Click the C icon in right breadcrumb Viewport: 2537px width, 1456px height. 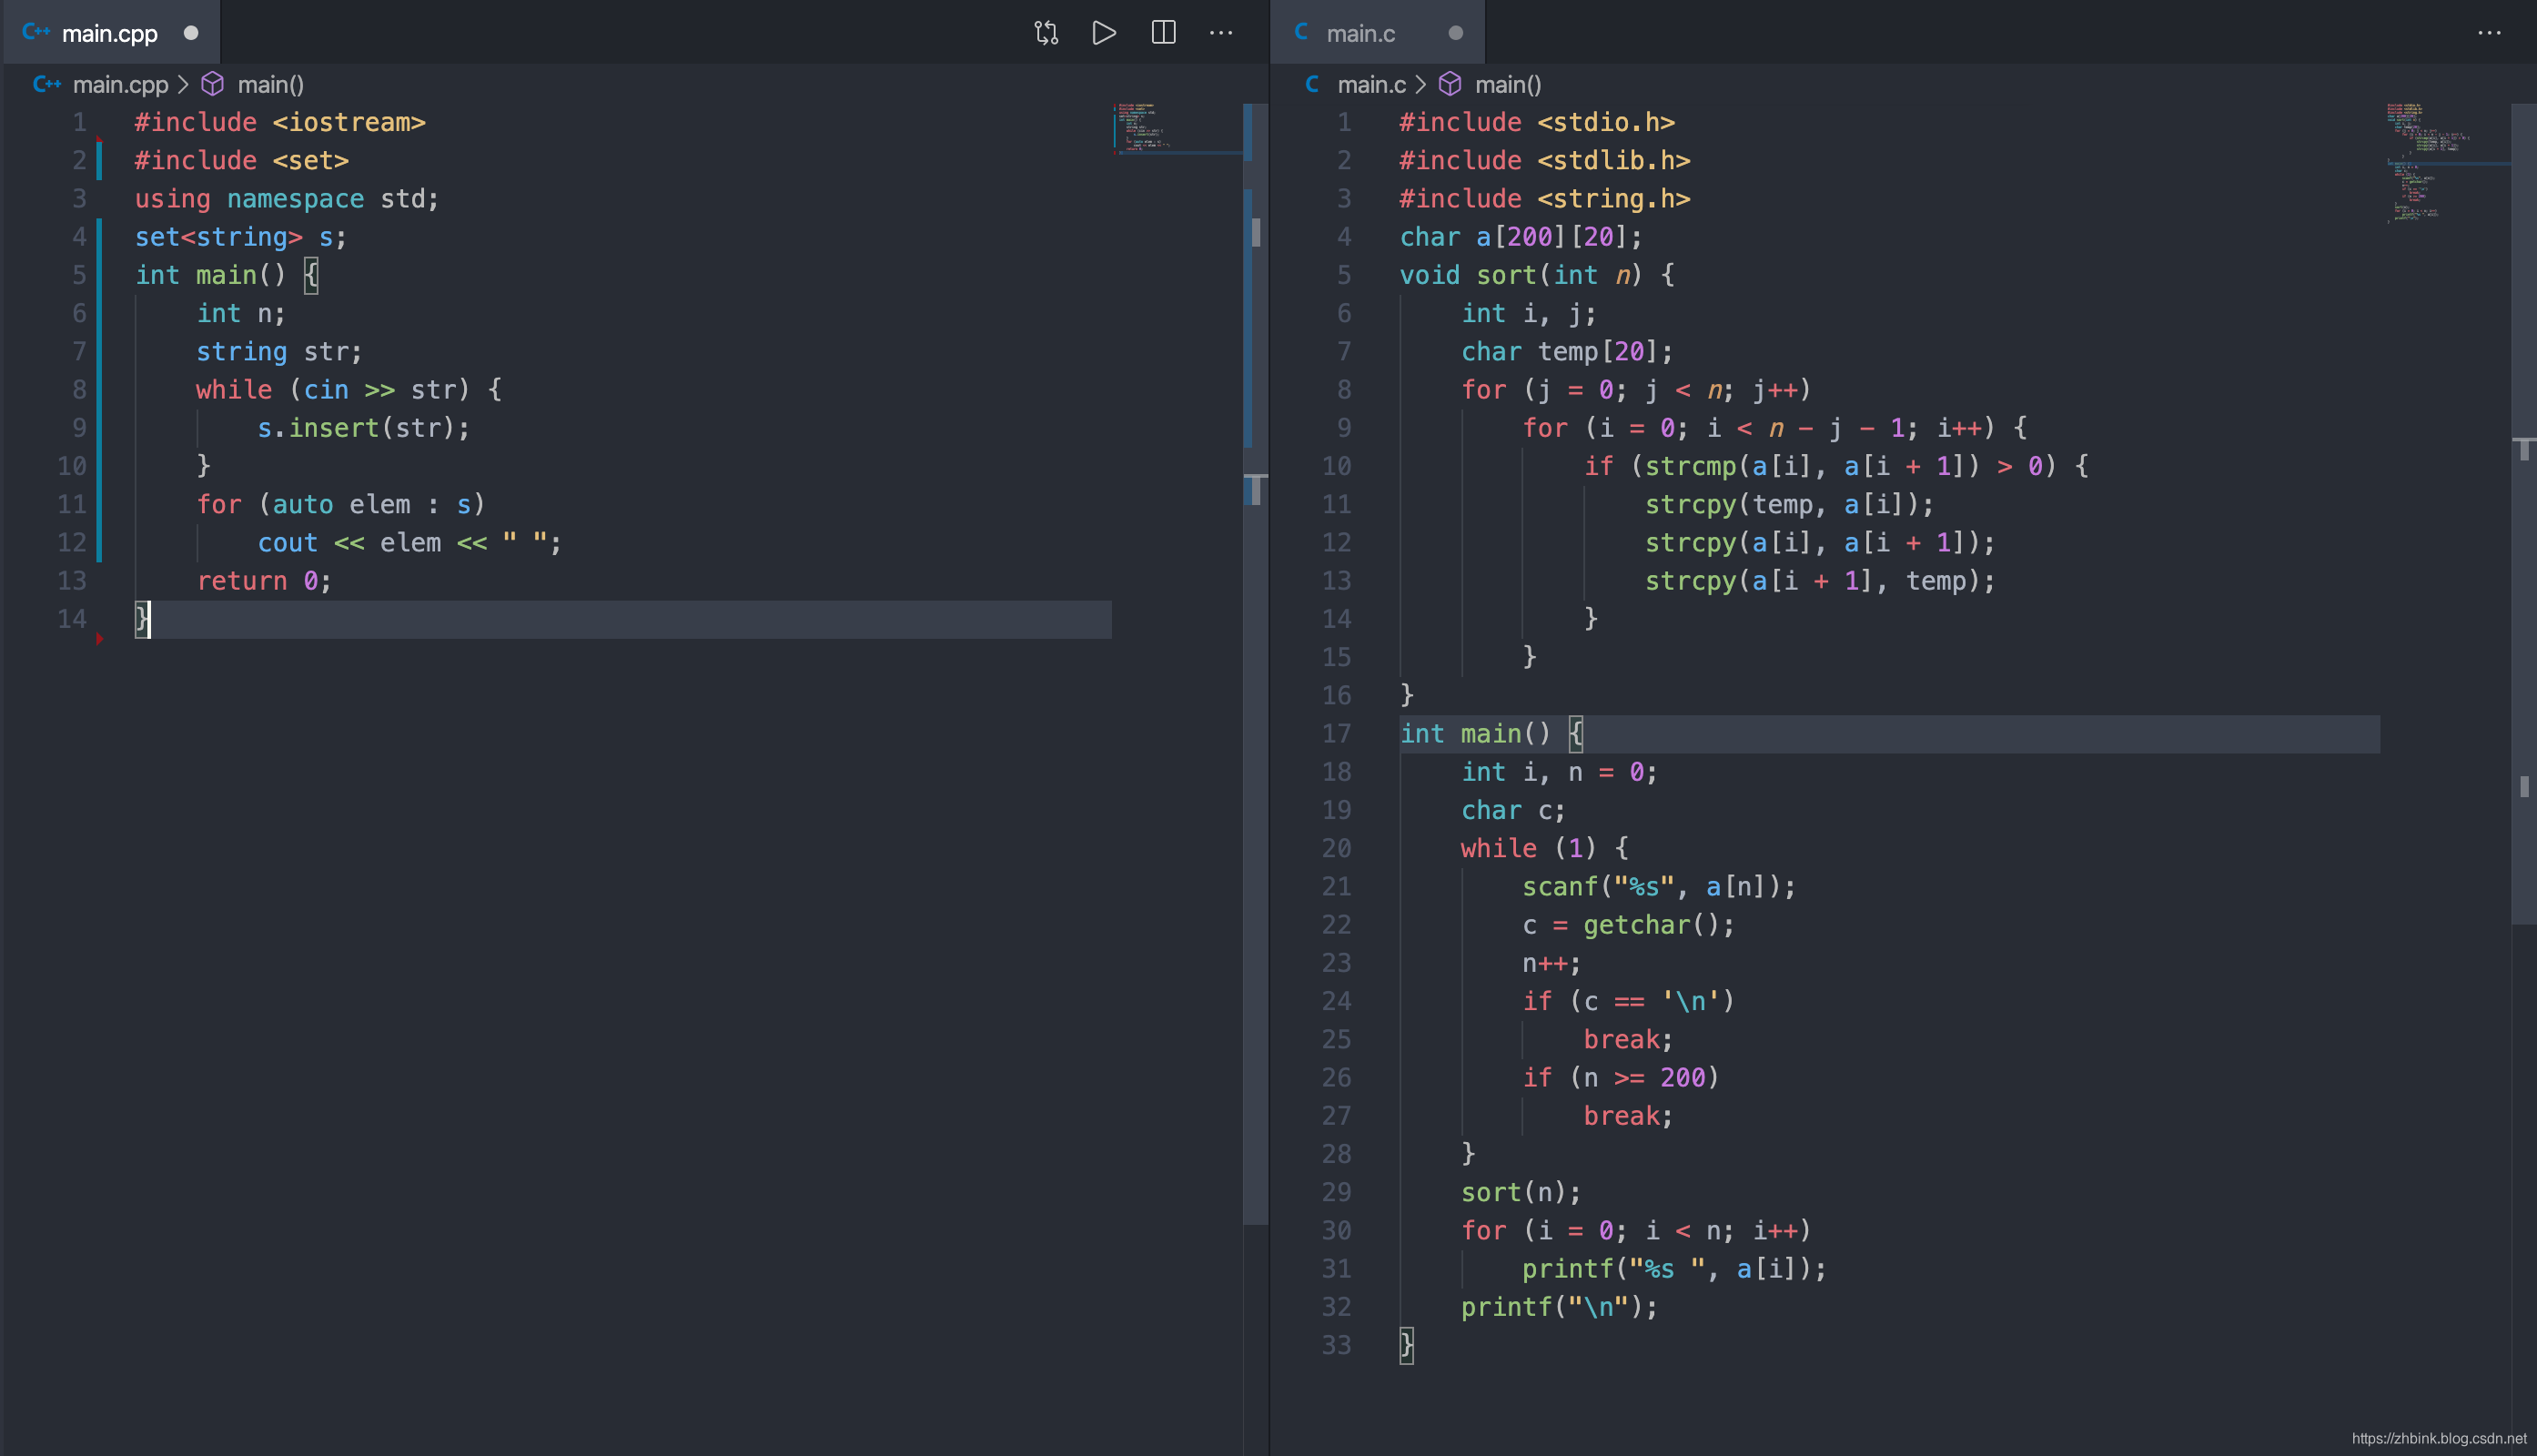click(1312, 84)
